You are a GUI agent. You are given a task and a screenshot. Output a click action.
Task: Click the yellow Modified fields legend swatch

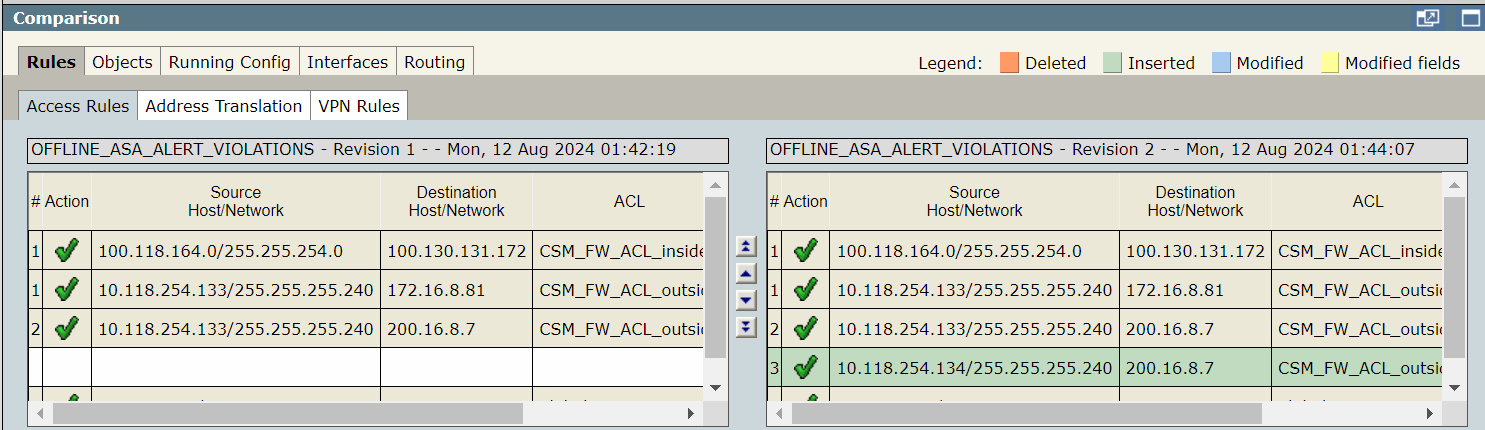point(1329,63)
